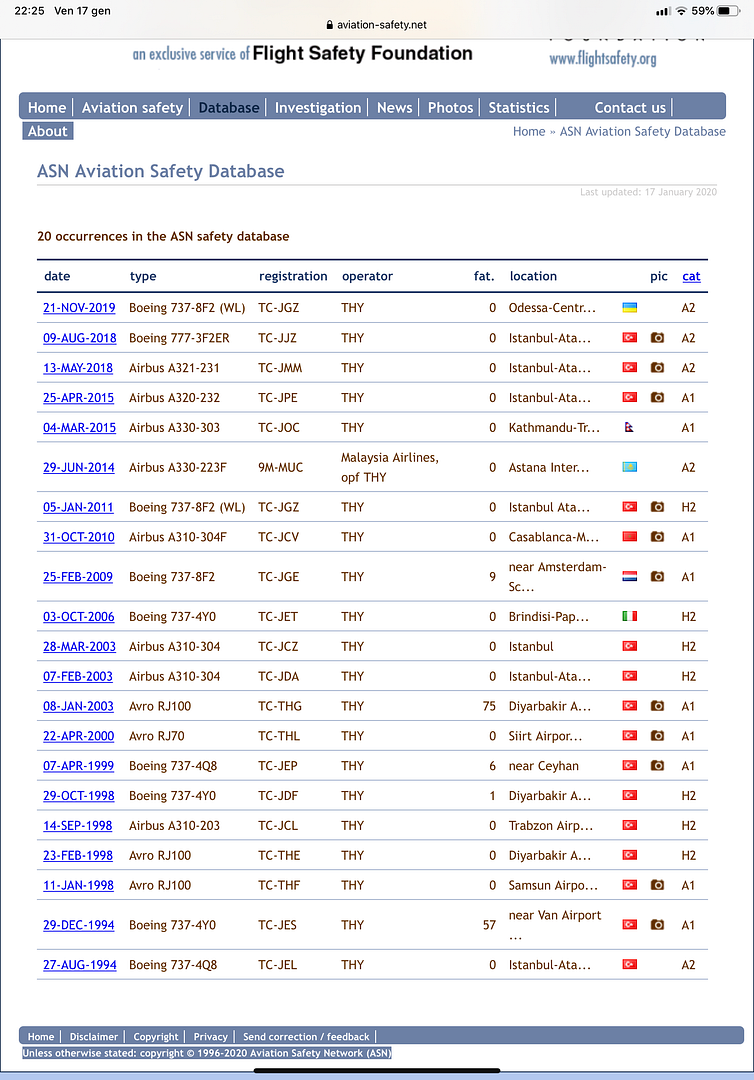Open the Privacy link in the footer
Screen dimensions: 754x1080
[x=211, y=1036]
